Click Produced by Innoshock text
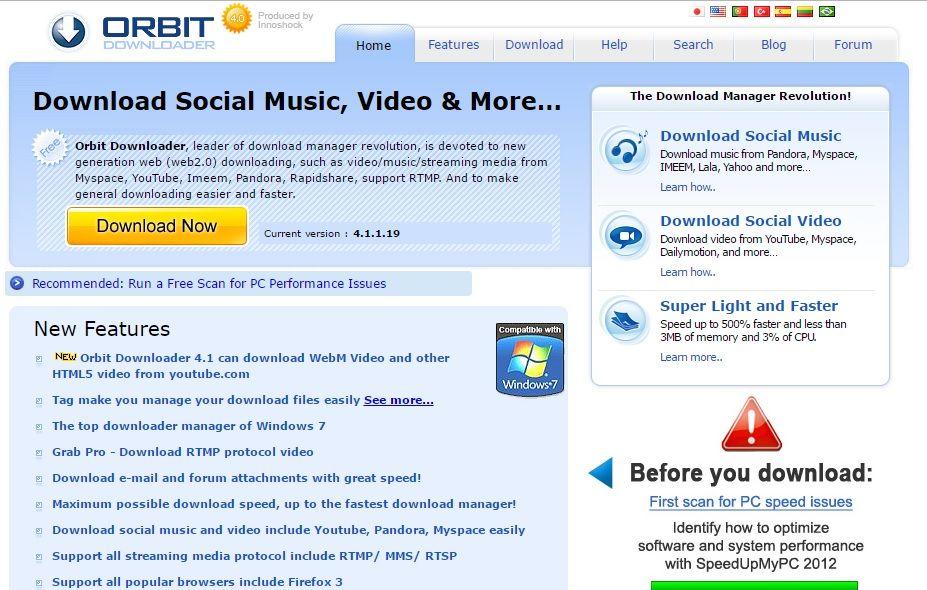This screenshot has width=927, height=590. point(286,20)
